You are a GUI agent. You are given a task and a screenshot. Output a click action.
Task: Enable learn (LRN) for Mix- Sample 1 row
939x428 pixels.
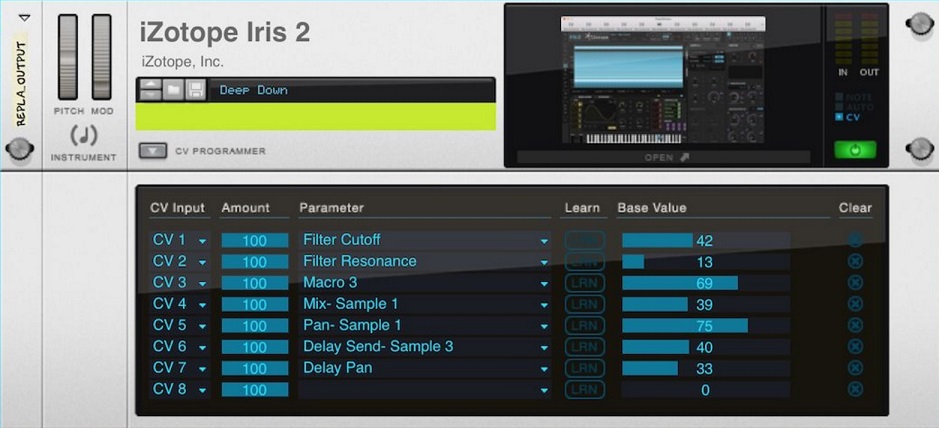pyautogui.click(x=584, y=304)
